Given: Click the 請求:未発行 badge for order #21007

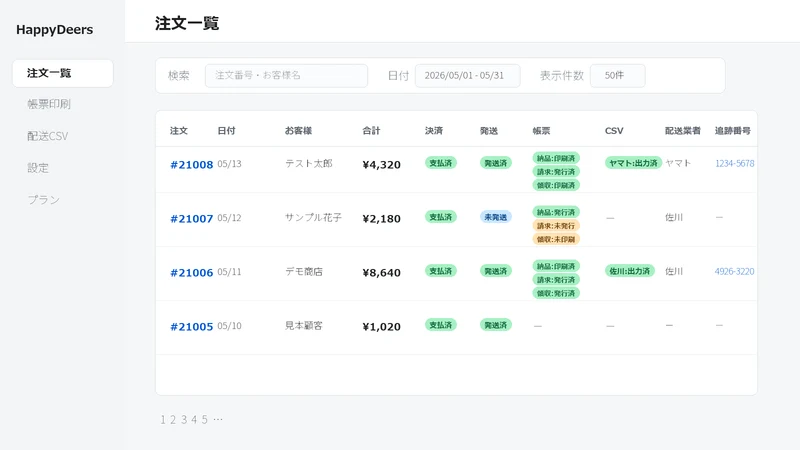Looking at the screenshot, I should tap(556, 226).
